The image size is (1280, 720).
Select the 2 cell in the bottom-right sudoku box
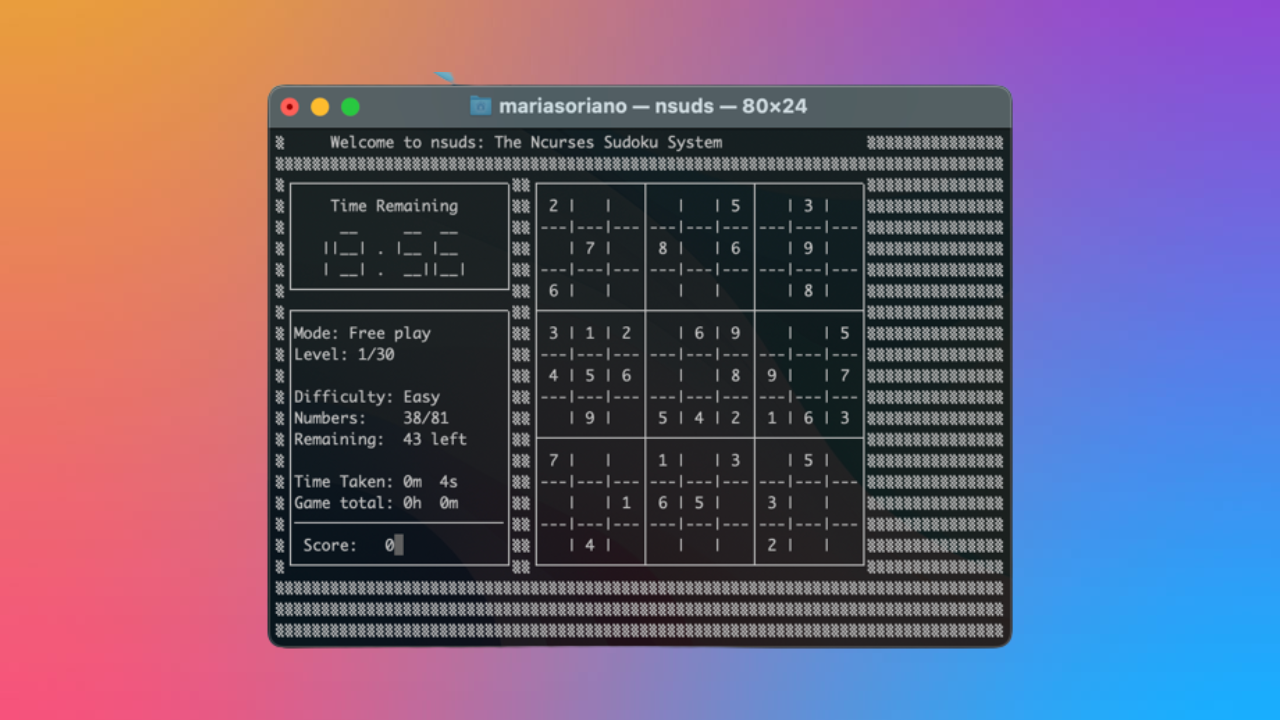pyautogui.click(x=772, y=545)
